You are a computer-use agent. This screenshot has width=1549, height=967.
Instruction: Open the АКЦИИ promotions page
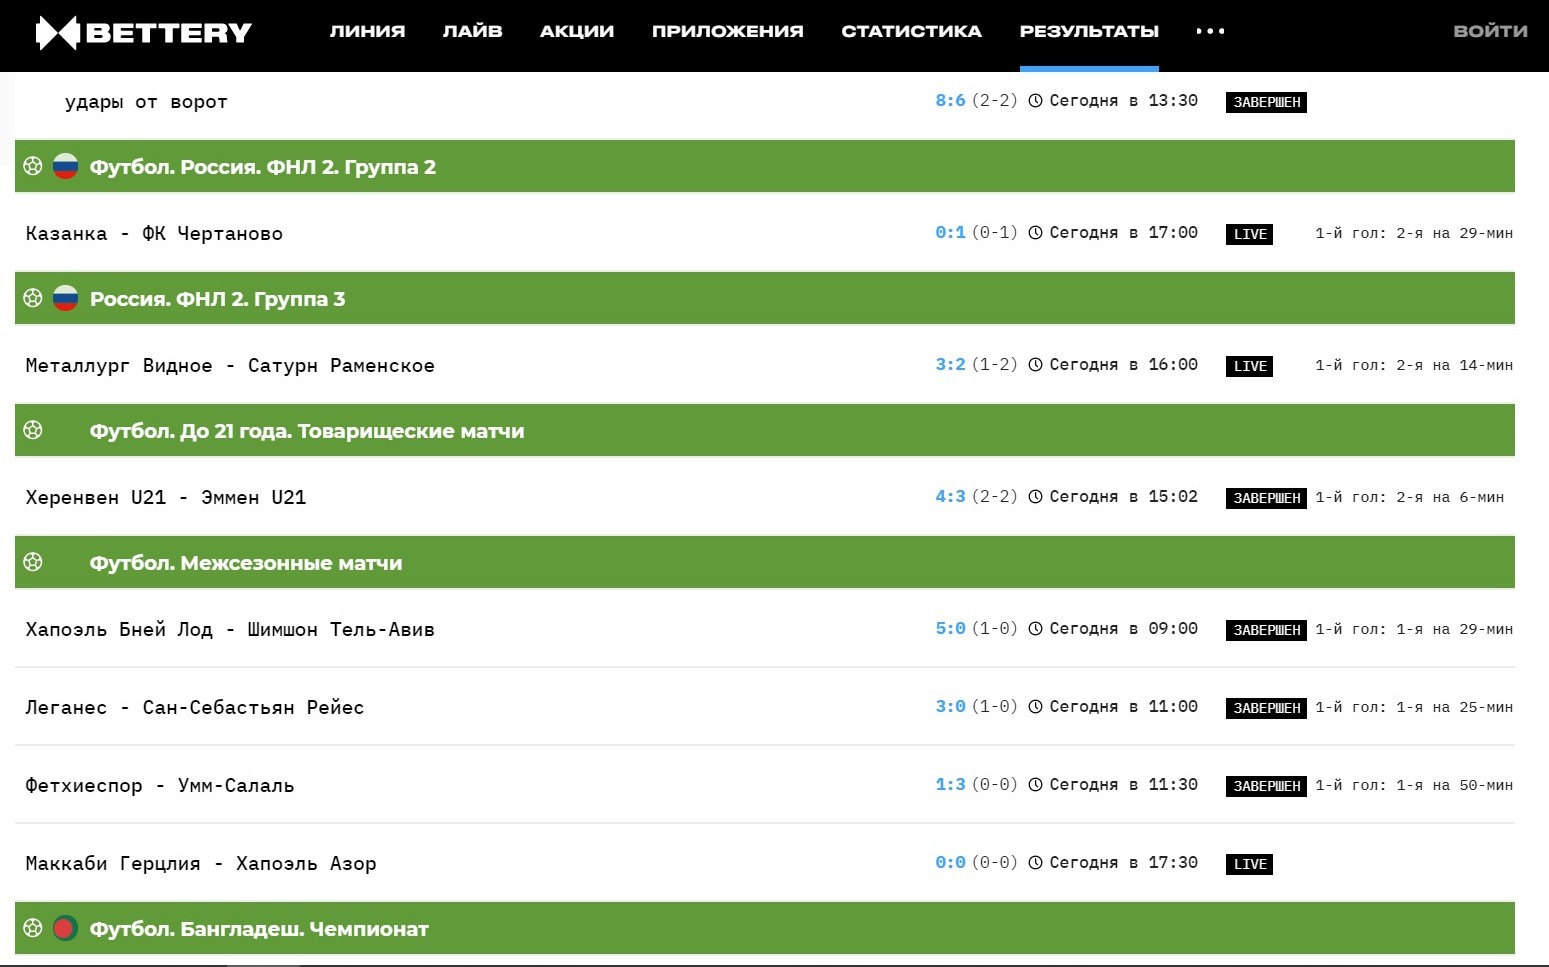click(x=577, y=31)
